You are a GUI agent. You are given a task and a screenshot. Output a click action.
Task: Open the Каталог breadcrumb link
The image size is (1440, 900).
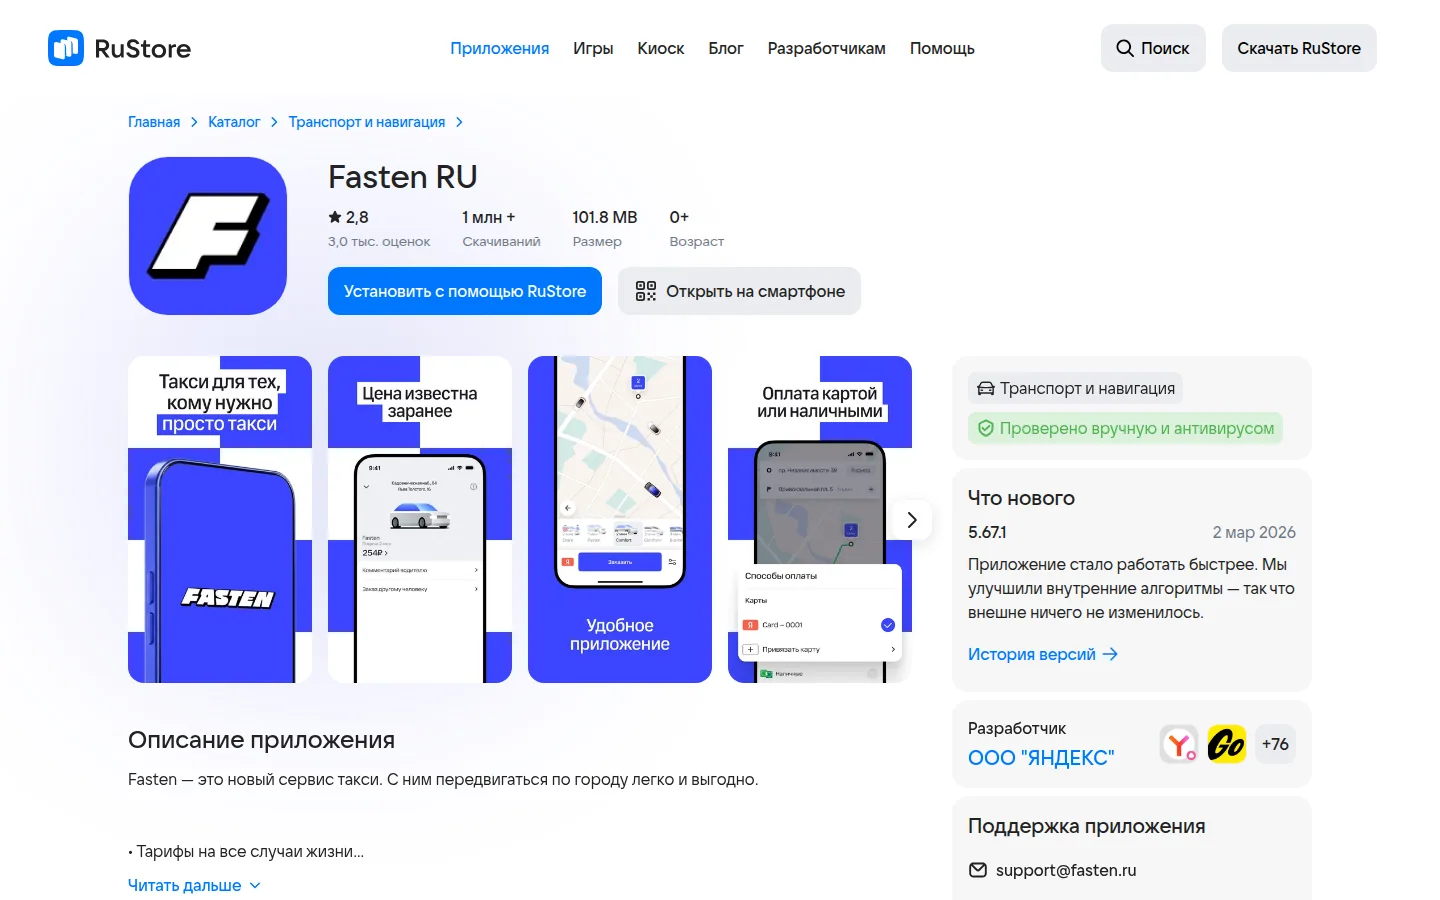coord(234,122)
